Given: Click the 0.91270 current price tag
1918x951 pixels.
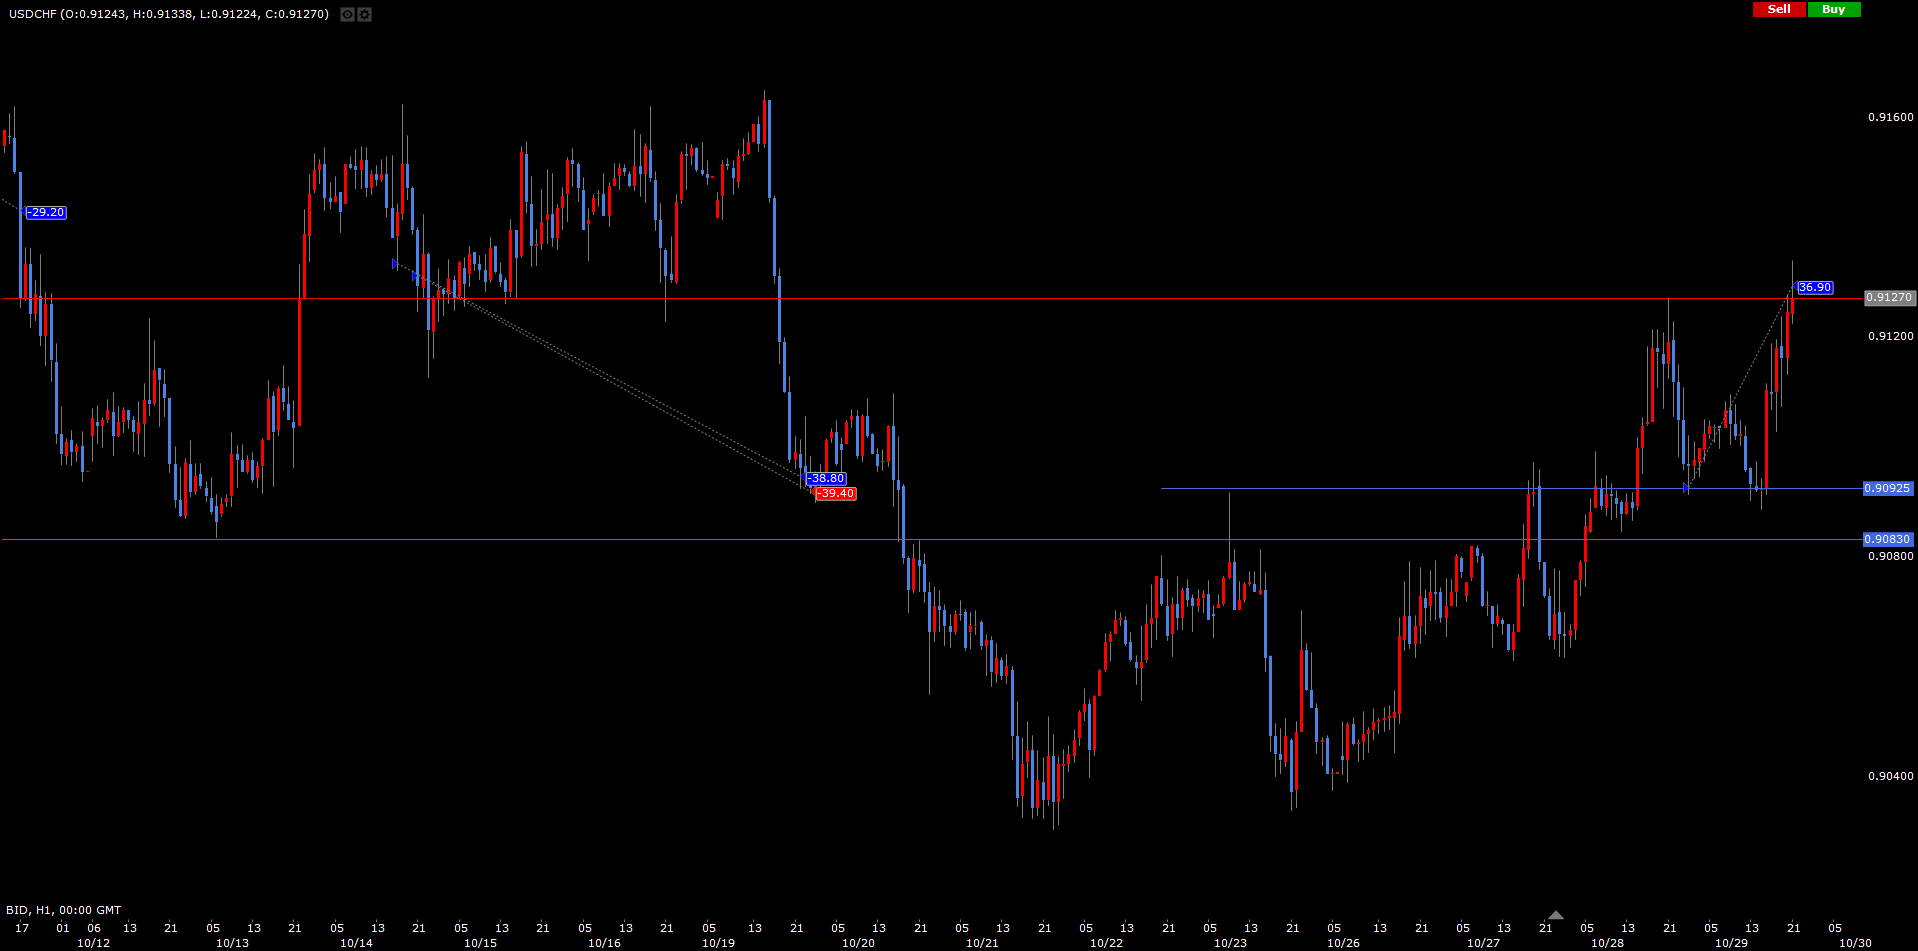Looking at the screenshot, I should click(1889, 297).
